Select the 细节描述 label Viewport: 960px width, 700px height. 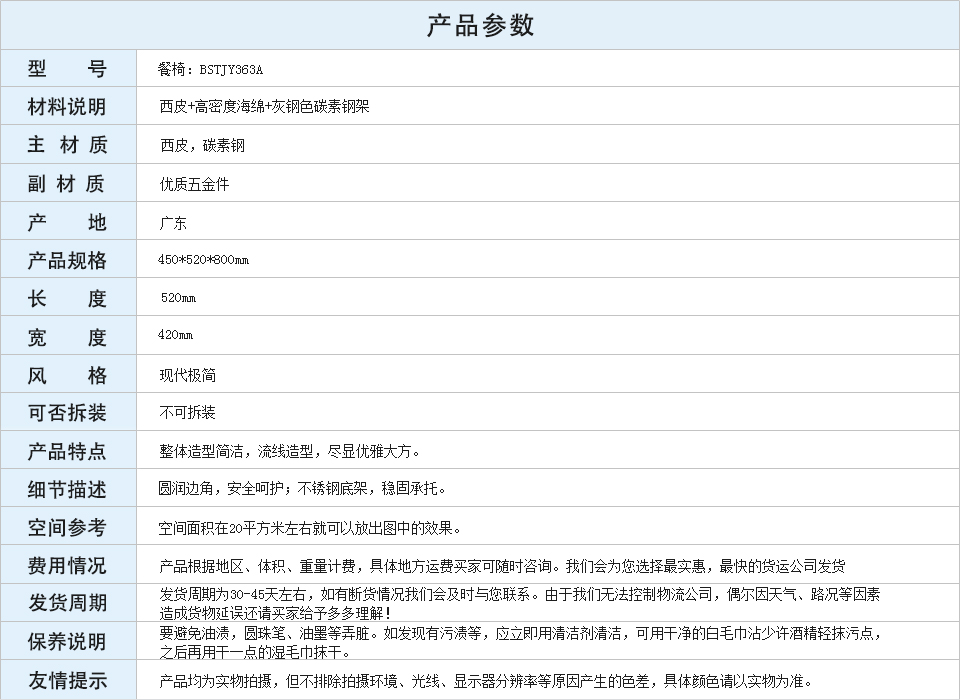[x=67, y=489]
